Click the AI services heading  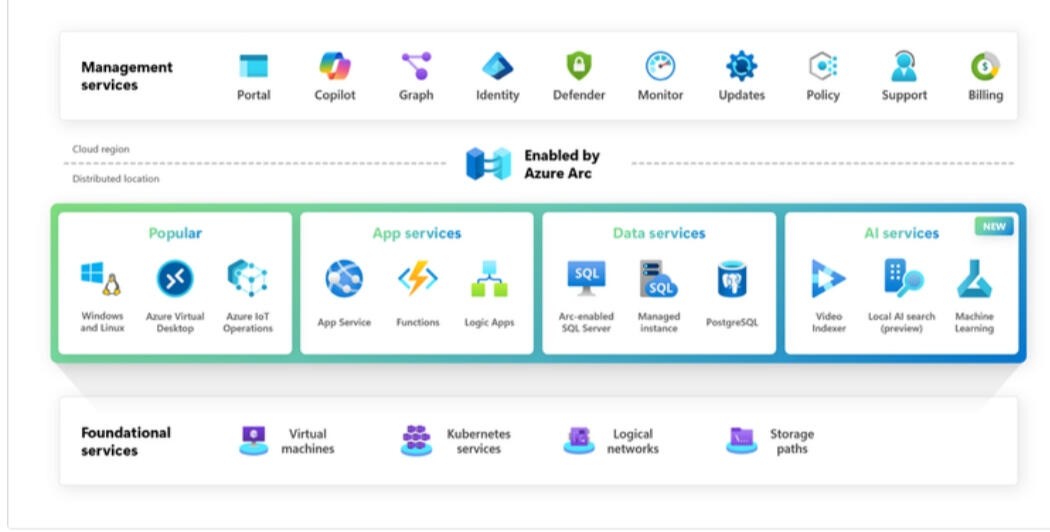(901, 233)
